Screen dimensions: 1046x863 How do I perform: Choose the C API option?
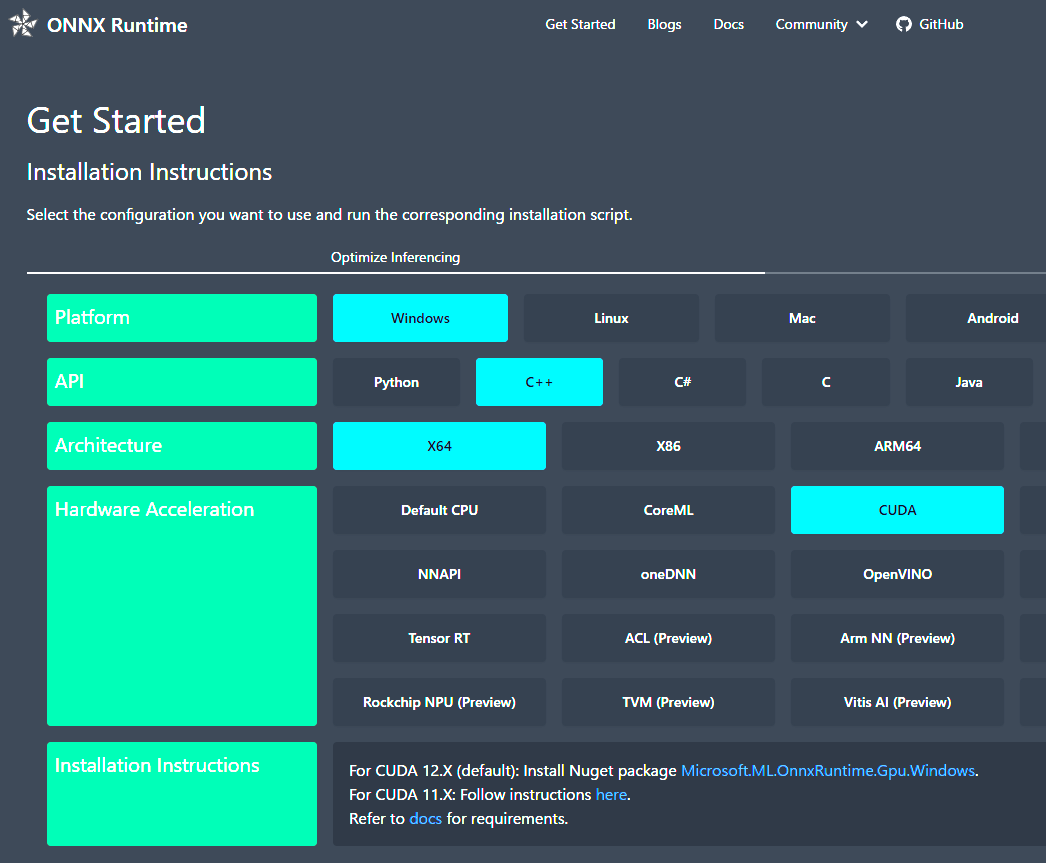pos(826,382)
